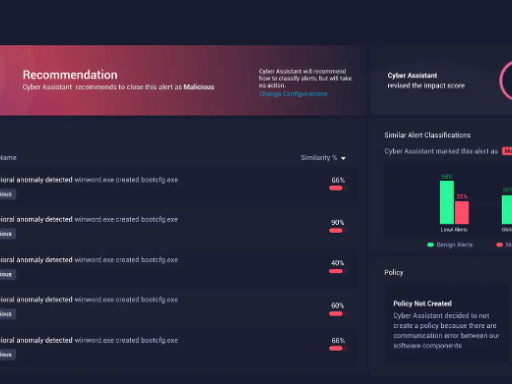
Task: Click the classification tag under first alert
Action: coord(7,194)
